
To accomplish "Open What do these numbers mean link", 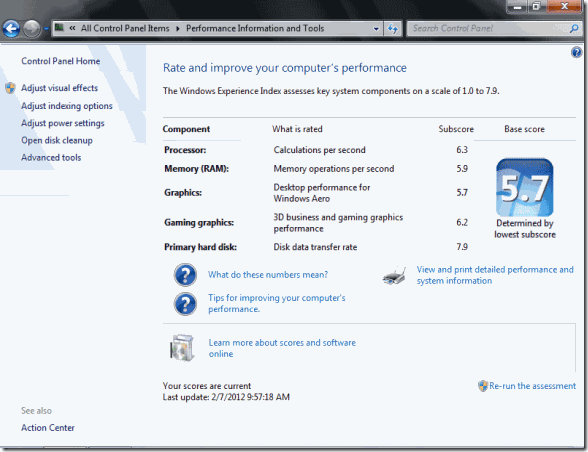I will 268,275.
